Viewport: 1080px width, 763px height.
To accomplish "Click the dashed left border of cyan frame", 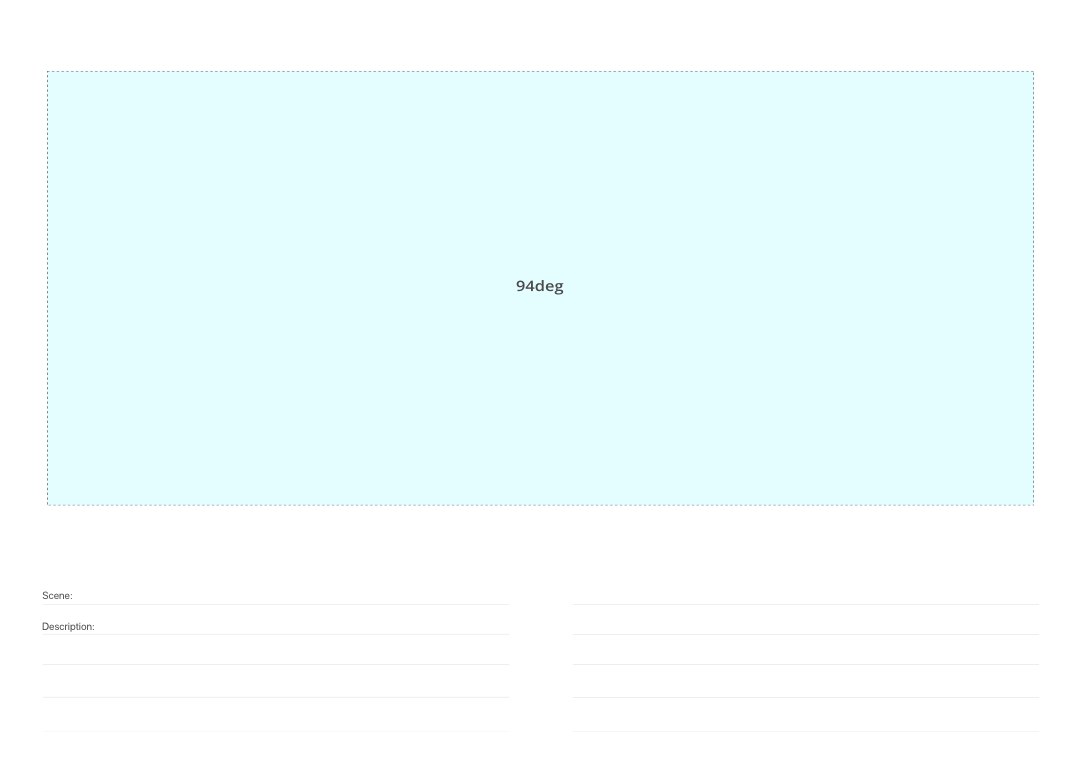I will [47, 288].
